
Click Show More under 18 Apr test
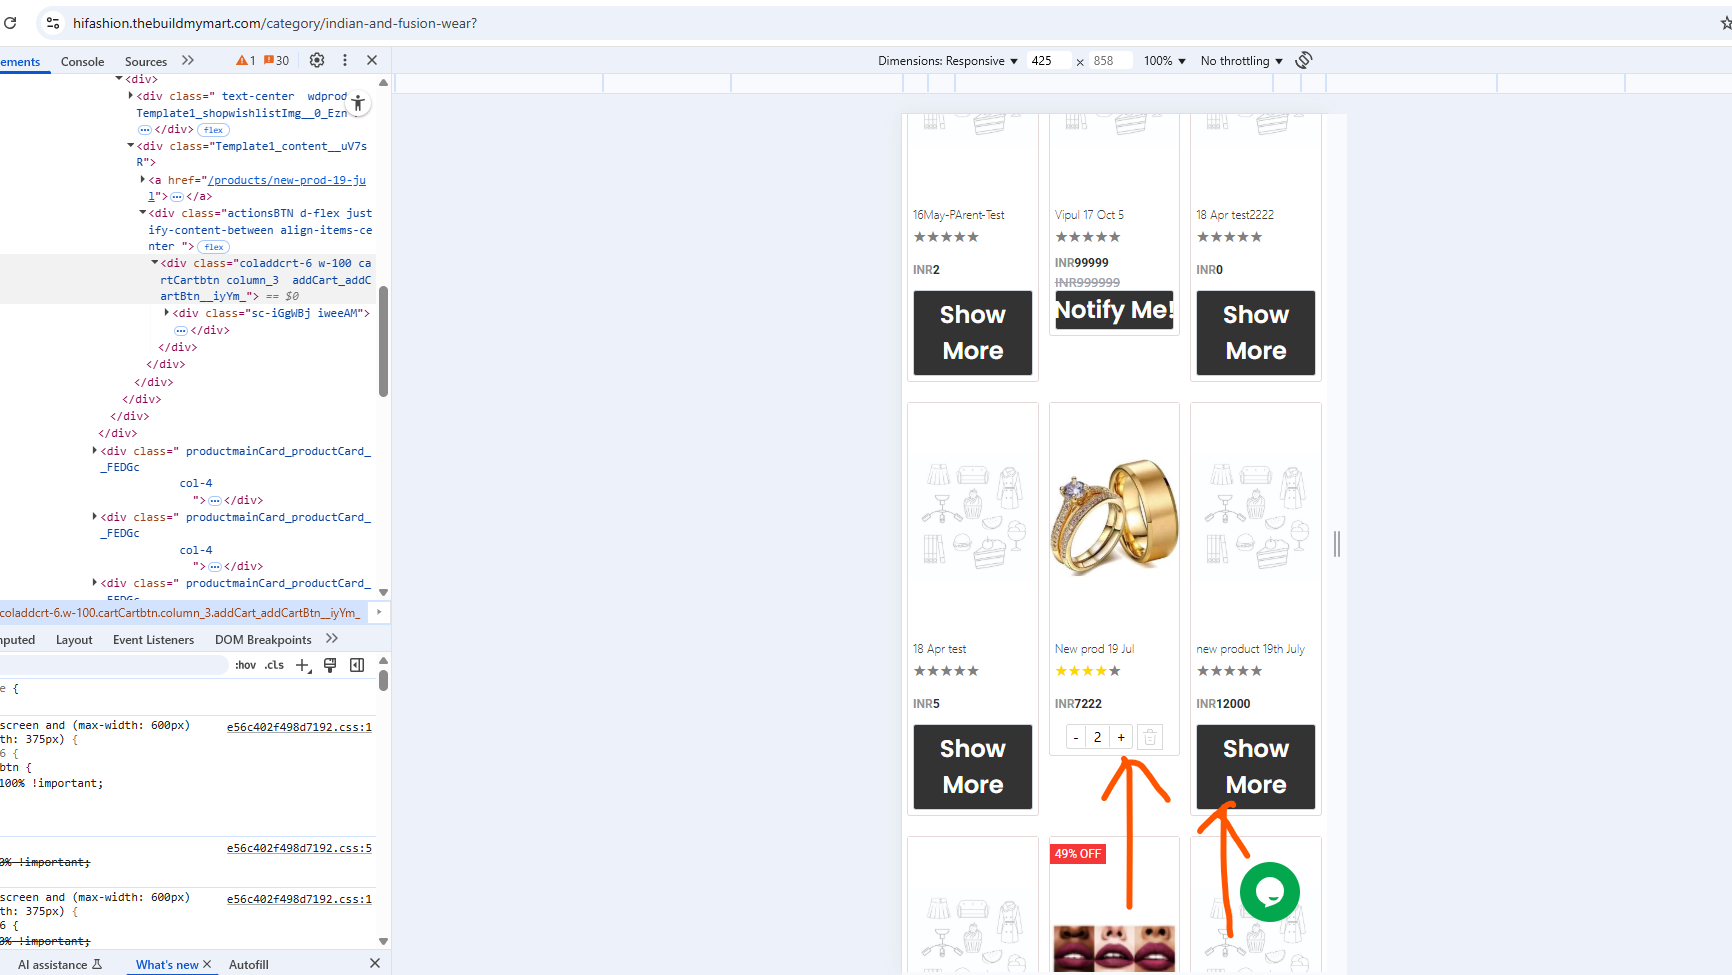[x=972, y=767]
